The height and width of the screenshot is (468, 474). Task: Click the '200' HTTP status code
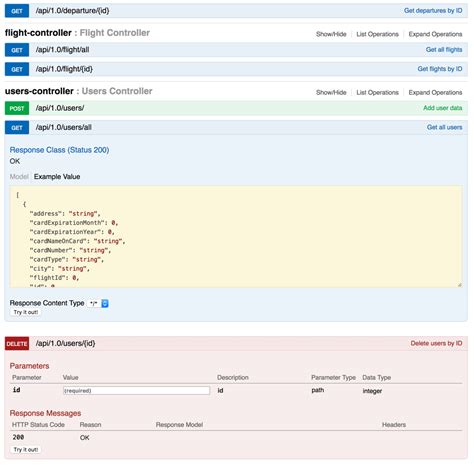point(18,437)
